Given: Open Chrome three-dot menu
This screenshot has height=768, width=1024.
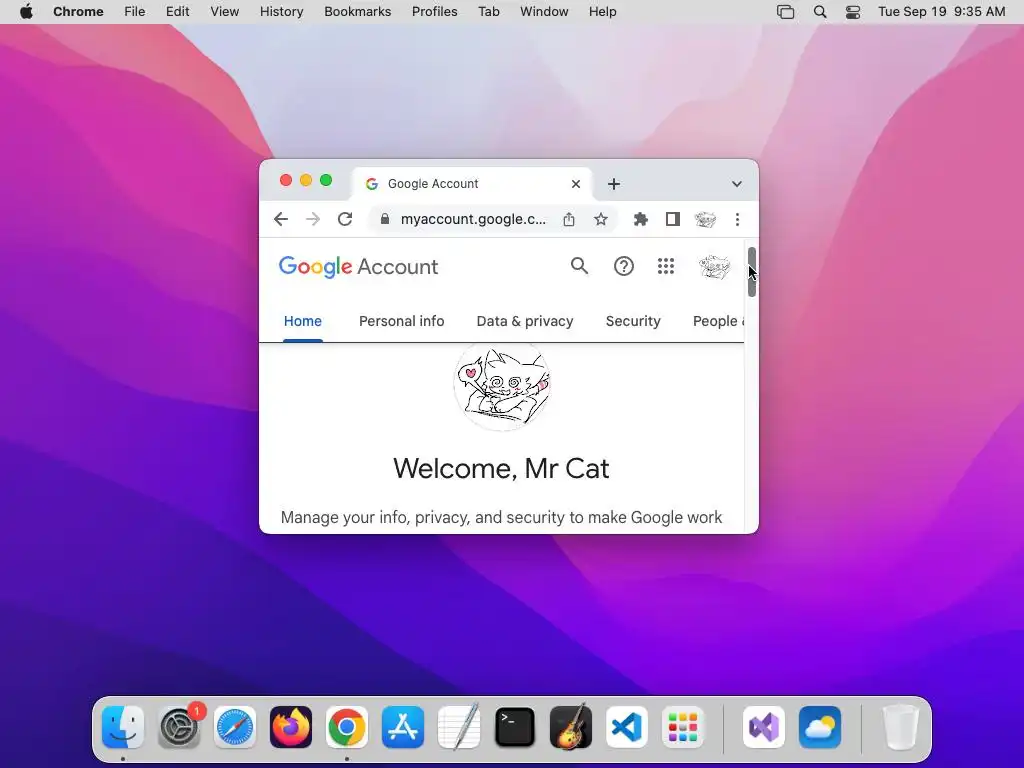Looking at the screenshot, I should pos(737,219).
